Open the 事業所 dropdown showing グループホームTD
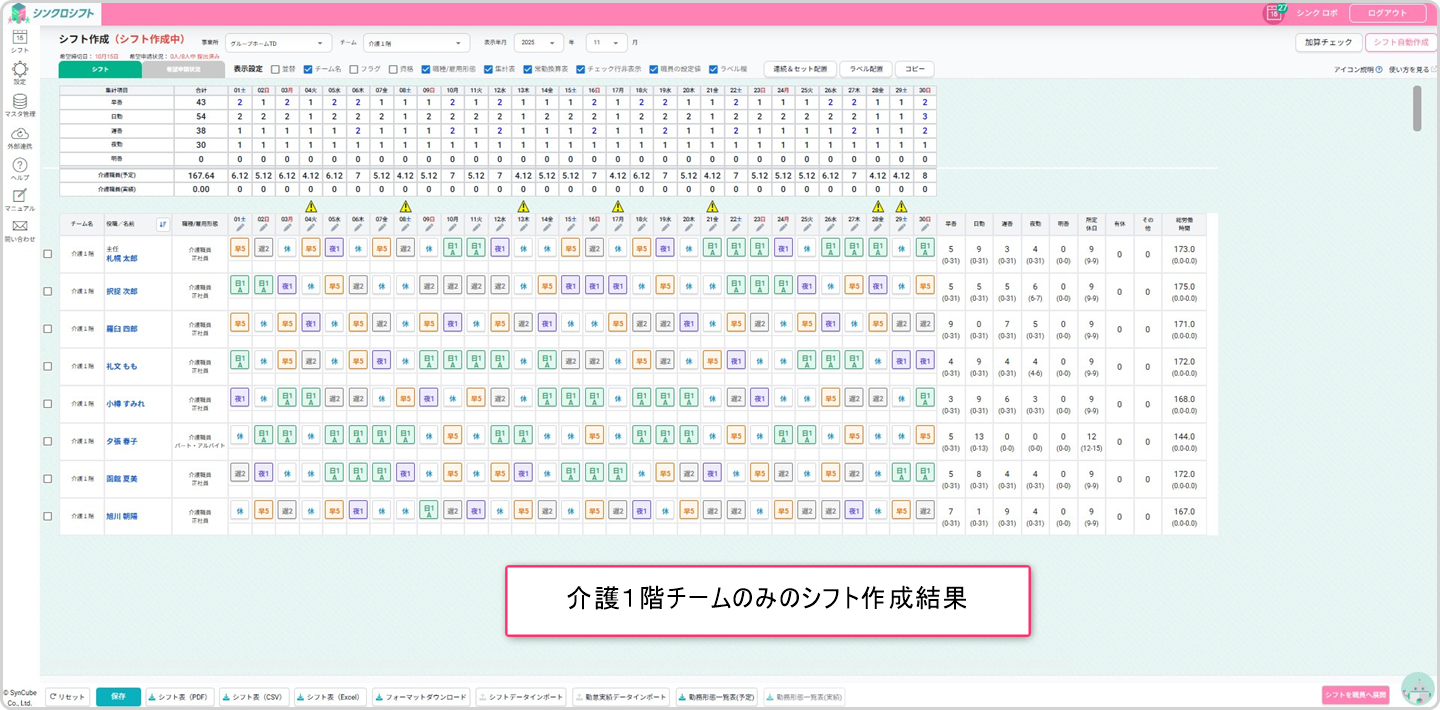The image size is (1440, 710). [278, 43]
